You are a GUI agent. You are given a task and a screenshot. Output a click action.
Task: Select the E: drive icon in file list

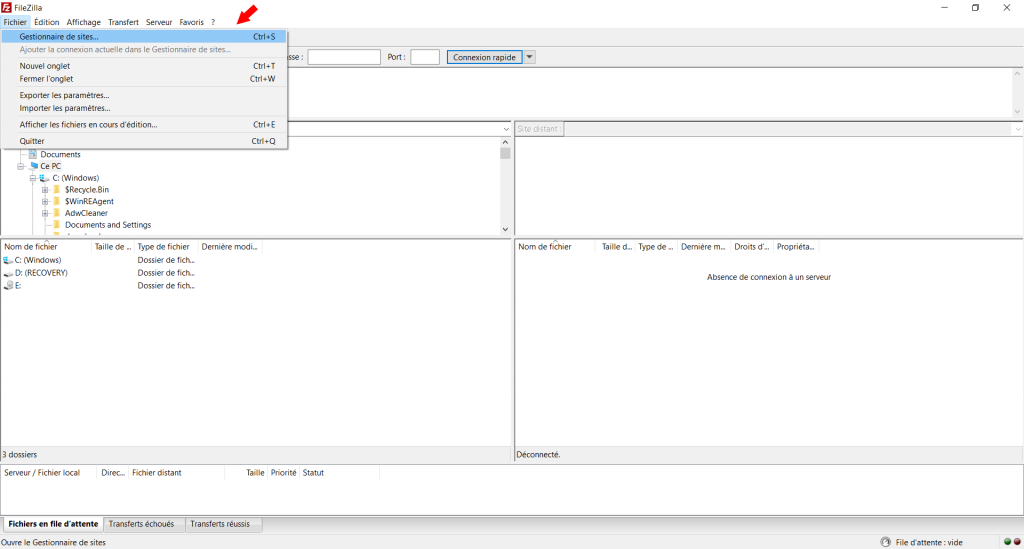[x=8, y=285]
